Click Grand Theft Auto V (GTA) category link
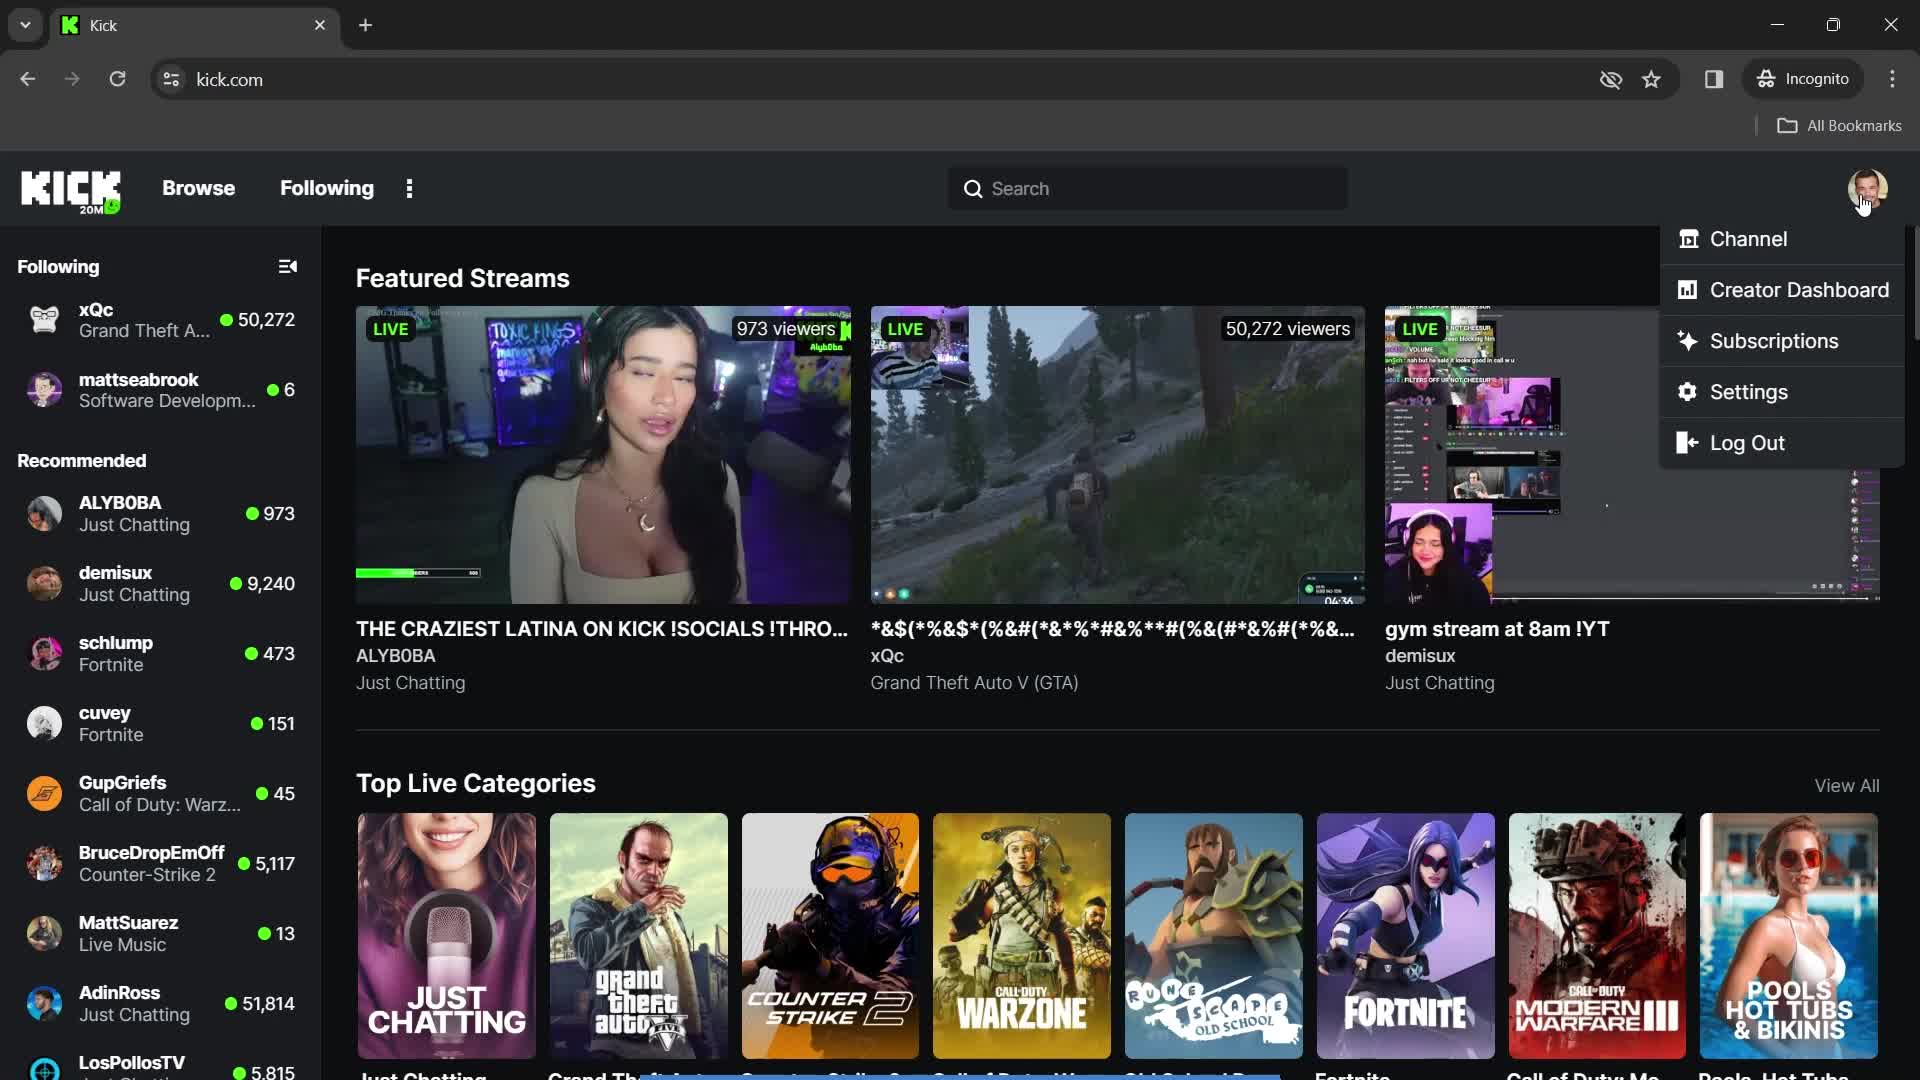This screenshot has height=1080, width=1920. (x=974, y=683)
